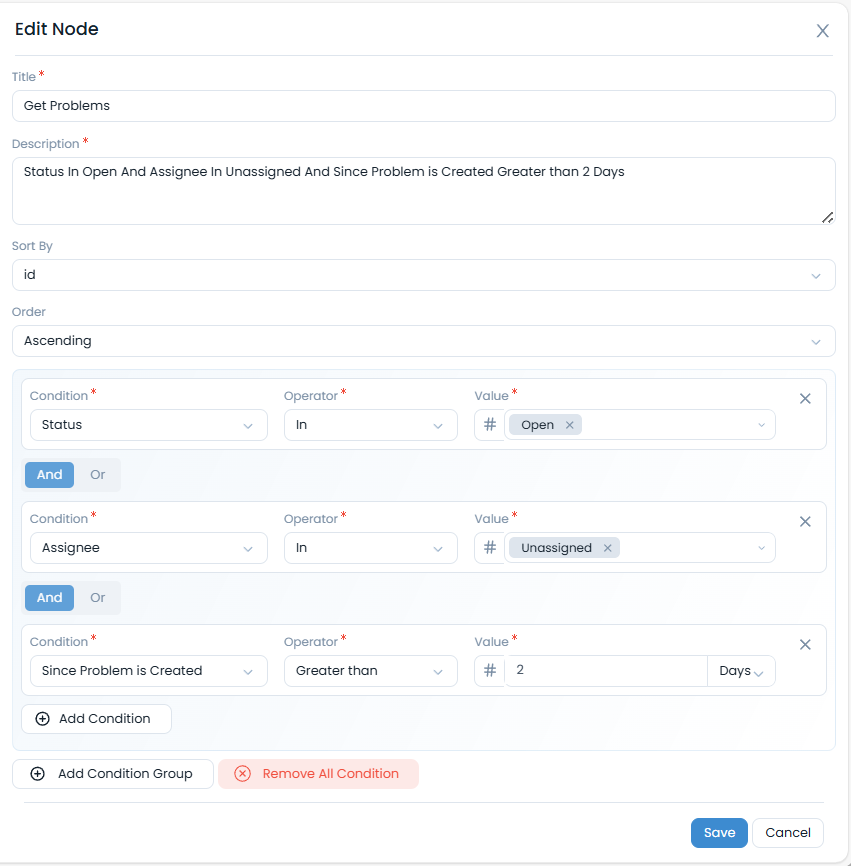Image resolution: width=851 pixels, height=866 pixels.
Task: Open the Sort By dropdown
Action: (423, 275)
